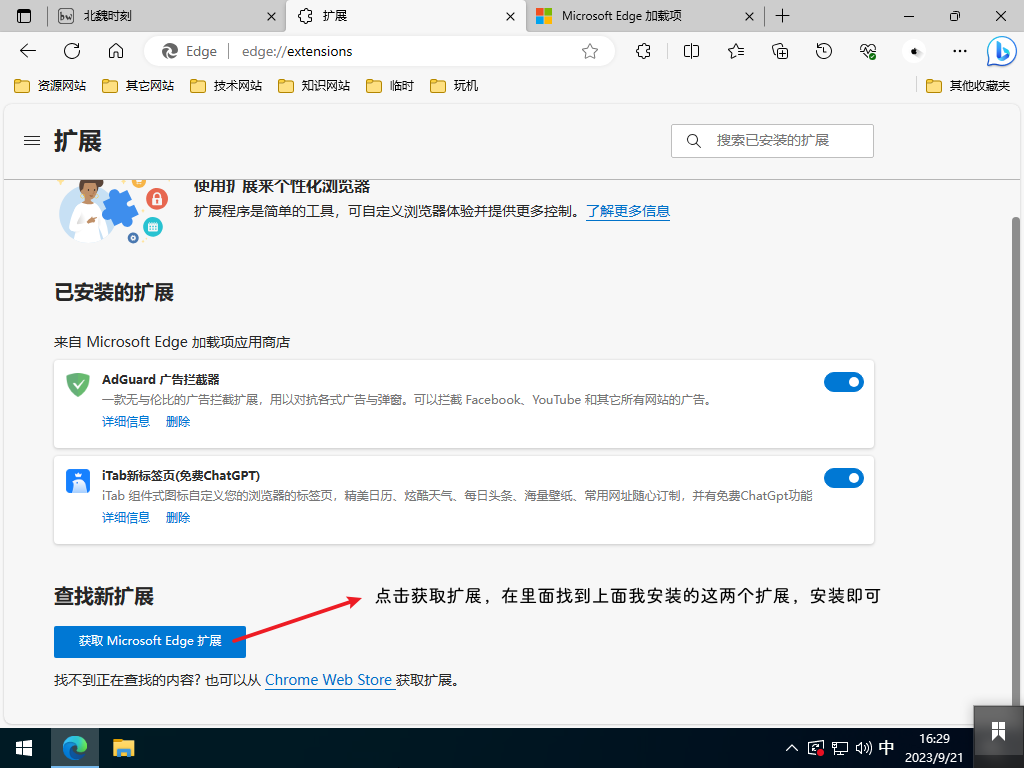1024x768 pixels.
Task: Click the bookmark widget near the taskbar corner
Action: [998, 730]
